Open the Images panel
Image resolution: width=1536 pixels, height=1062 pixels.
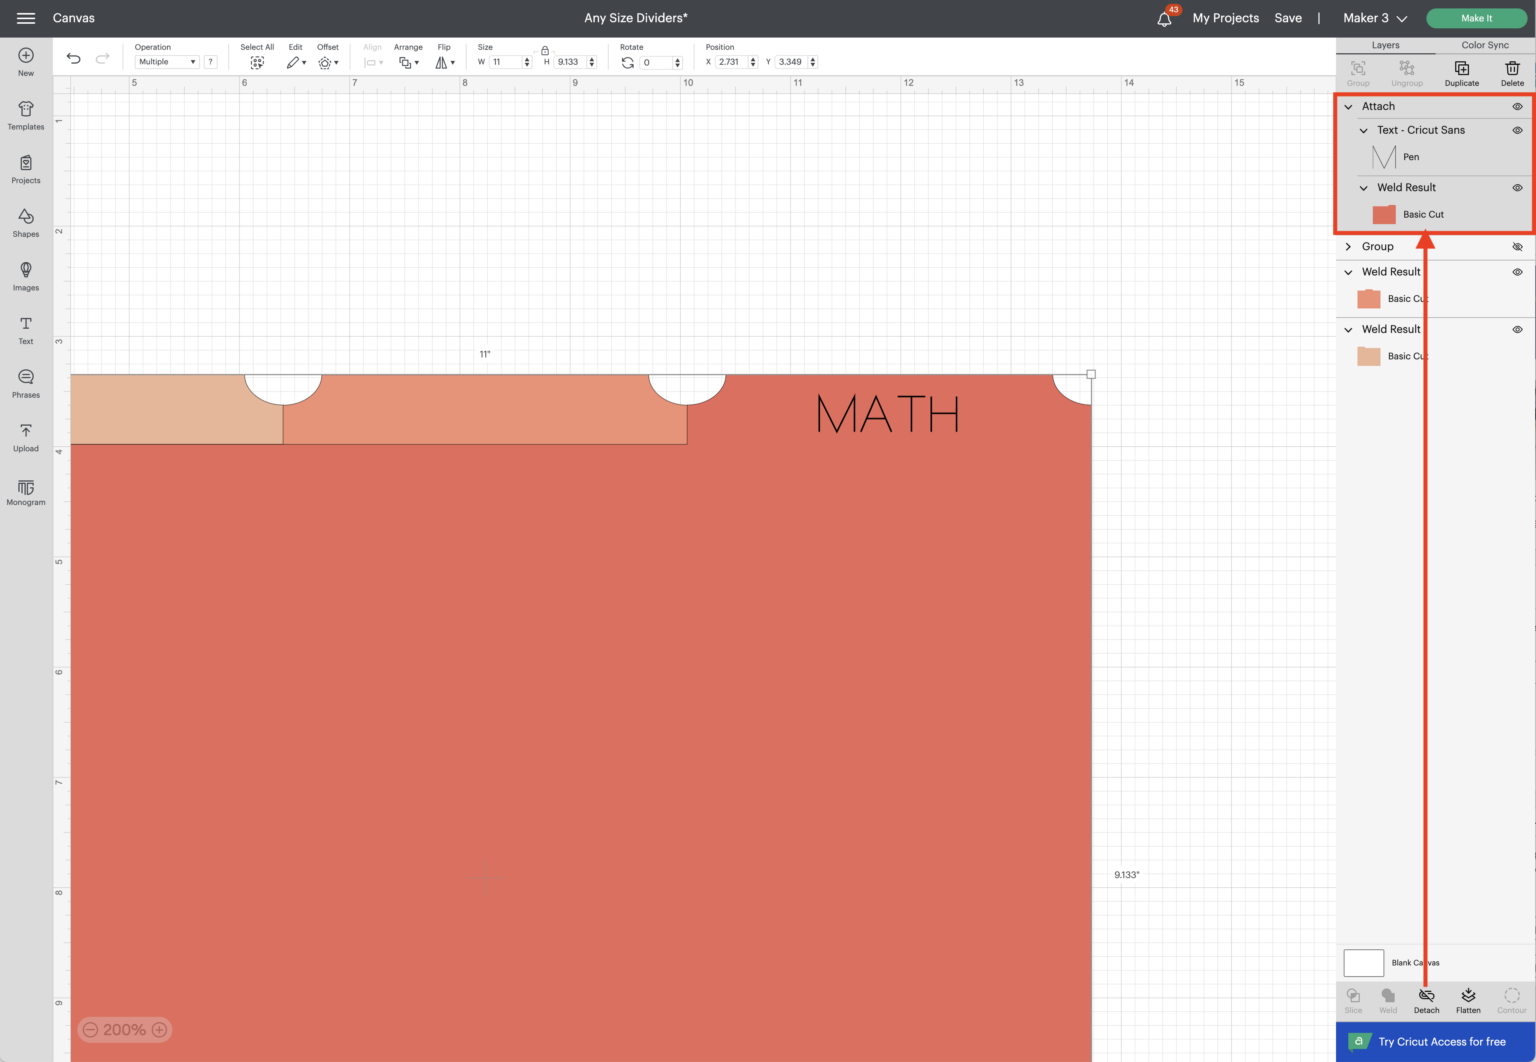25,275
